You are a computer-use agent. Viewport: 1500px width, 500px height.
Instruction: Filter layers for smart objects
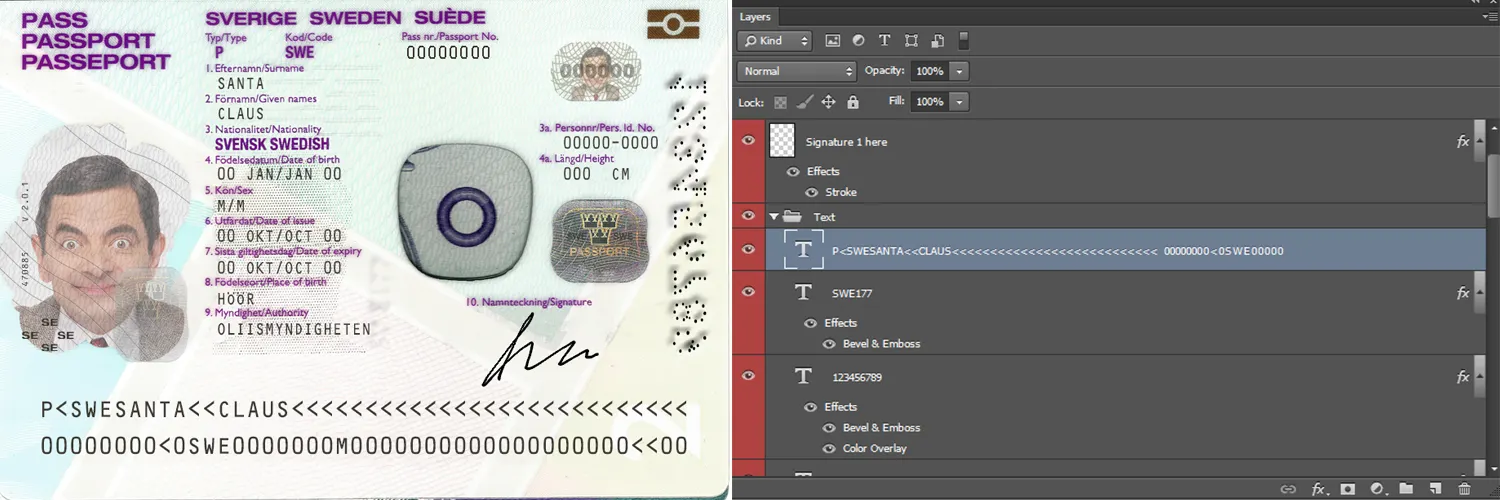tap(937, 41)
